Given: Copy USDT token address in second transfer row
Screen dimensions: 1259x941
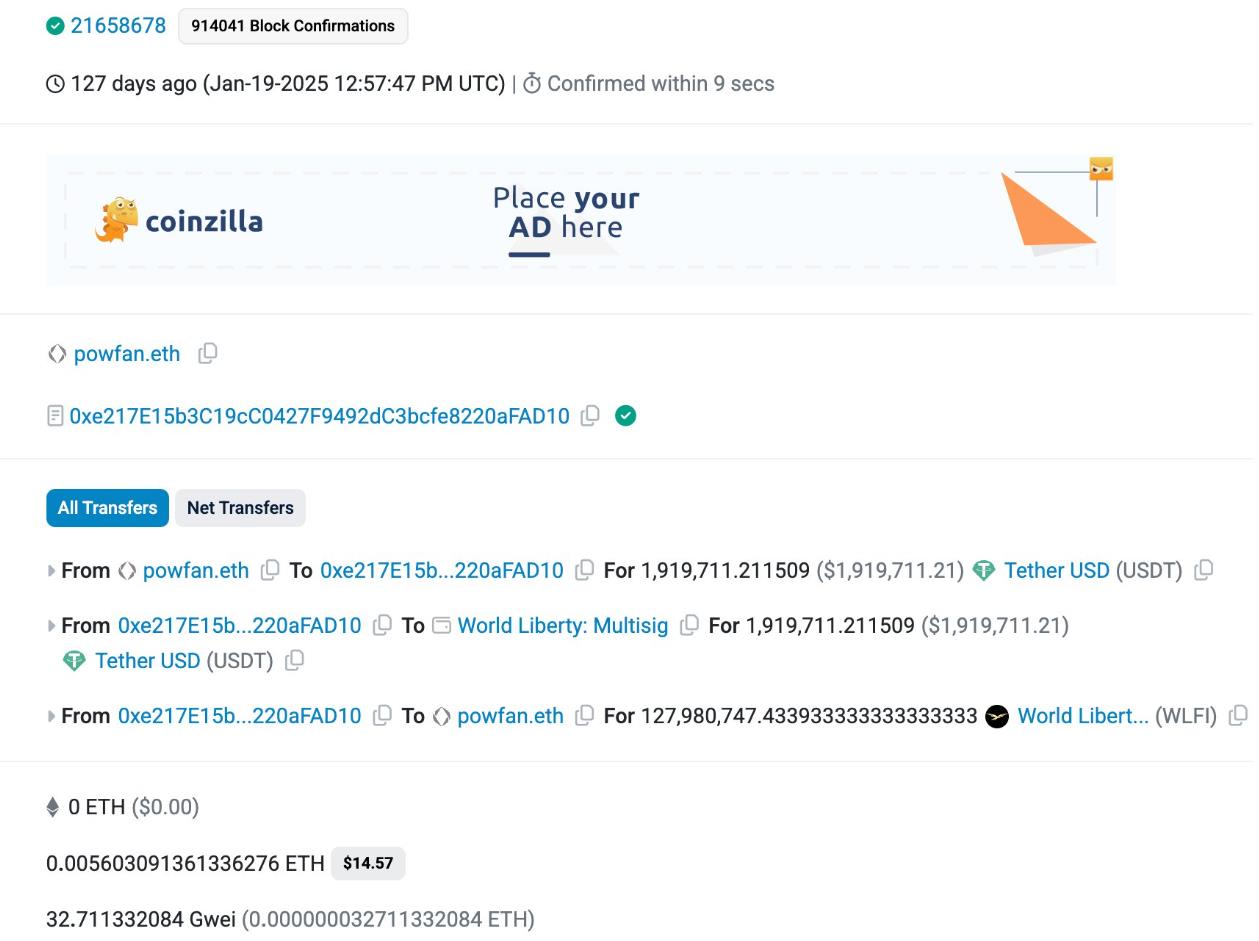Looking at the screenshot, I should click(294, 660).
